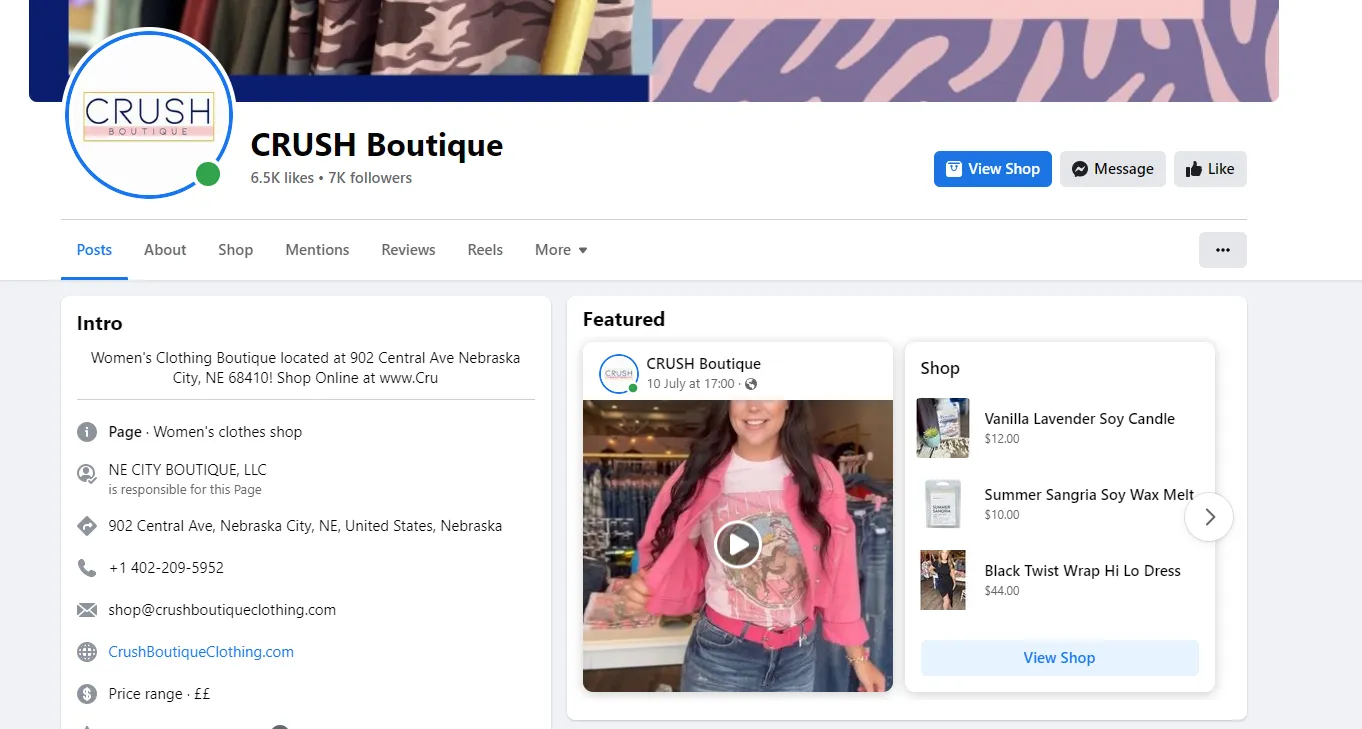Click the Intro section heading

click(x=99, y=323)
